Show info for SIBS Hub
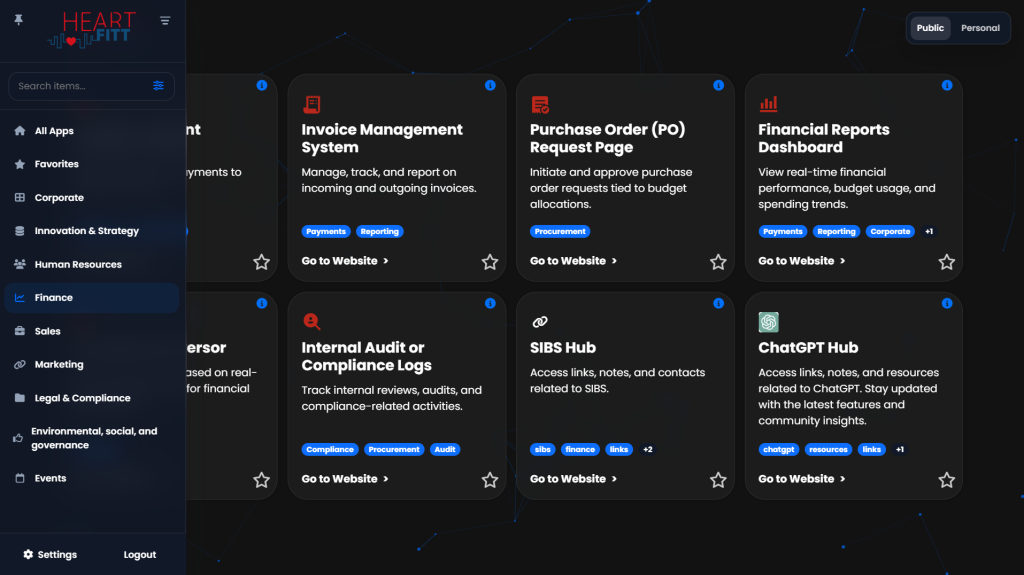The image size is (1024, 575). tap(718, 303)
